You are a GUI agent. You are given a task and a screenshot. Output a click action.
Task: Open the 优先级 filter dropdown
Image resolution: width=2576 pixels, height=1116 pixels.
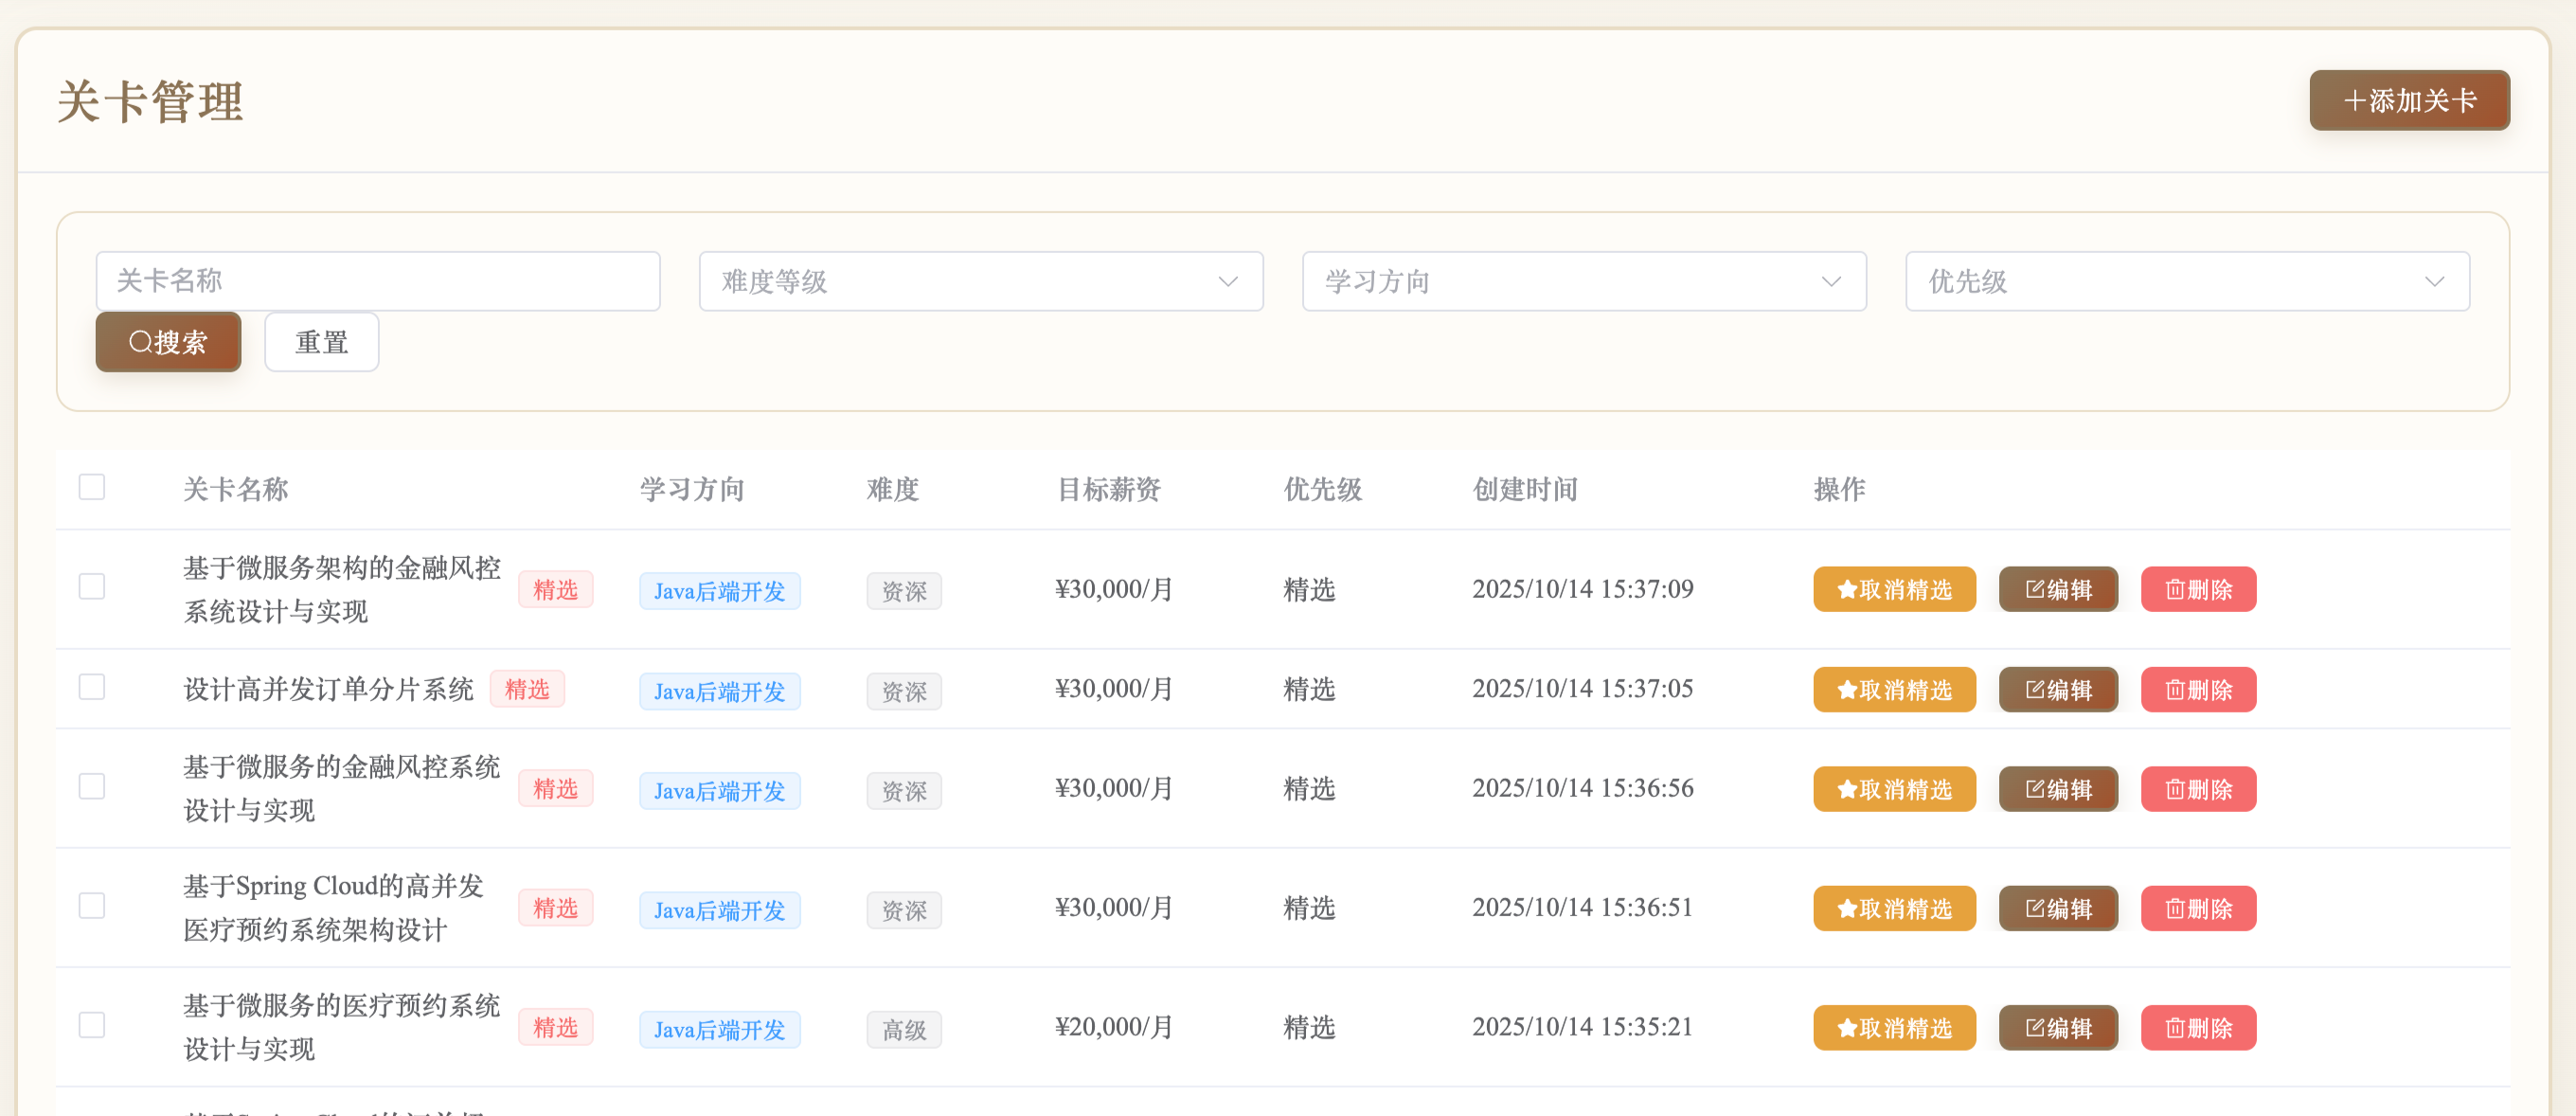pos(2186,281)
